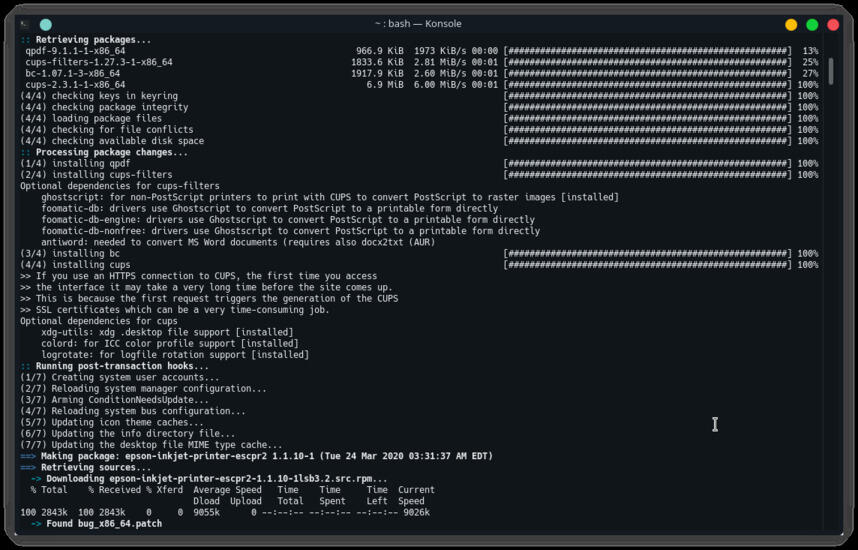Click the 'Retrieving packages...' heading line
The image size is (858, 550).
point(86,39)
